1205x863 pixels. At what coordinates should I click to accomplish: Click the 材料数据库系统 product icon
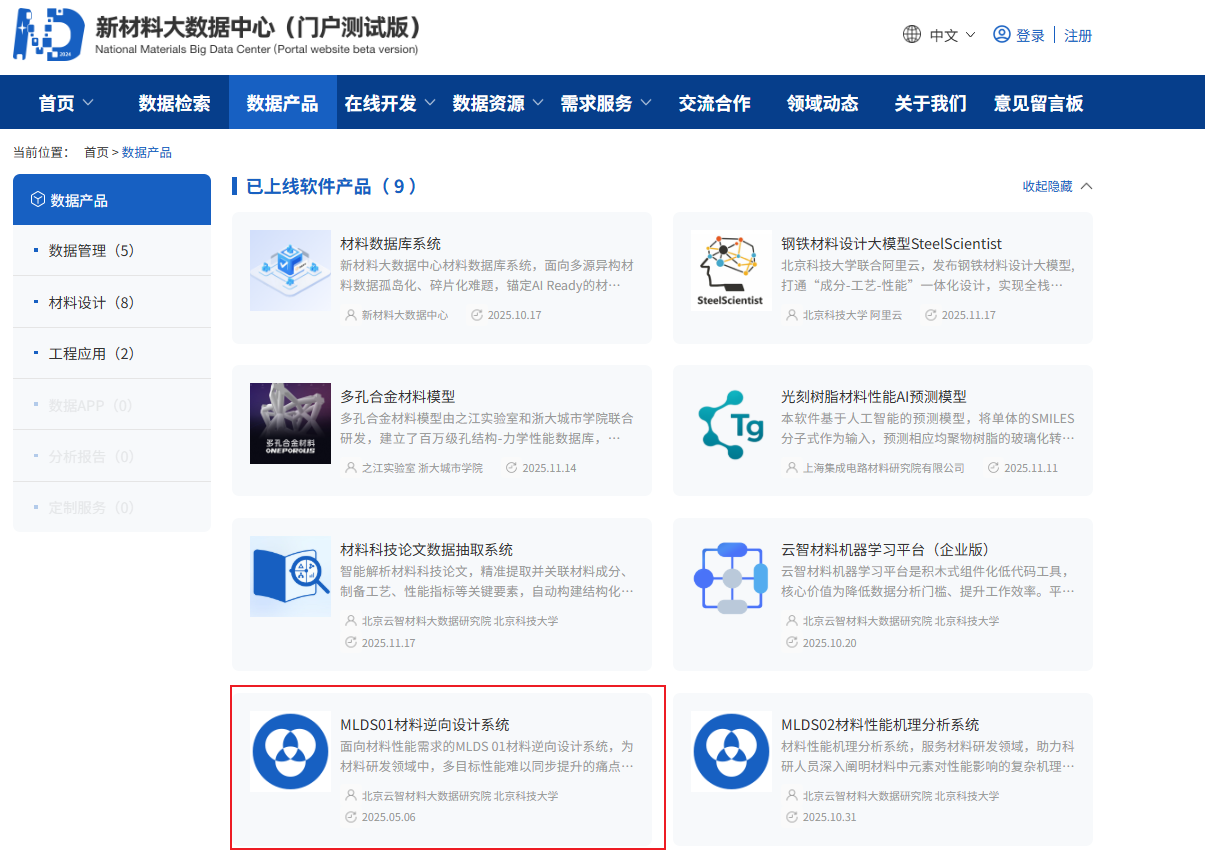tap(290, 270)
